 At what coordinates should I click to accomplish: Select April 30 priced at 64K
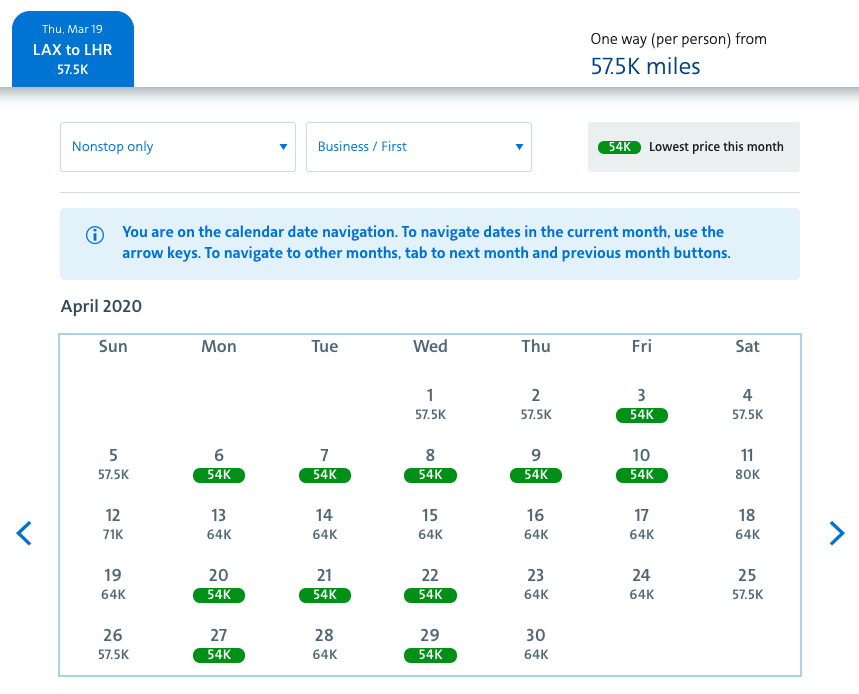pyautogui.click(x=536, y=645)
